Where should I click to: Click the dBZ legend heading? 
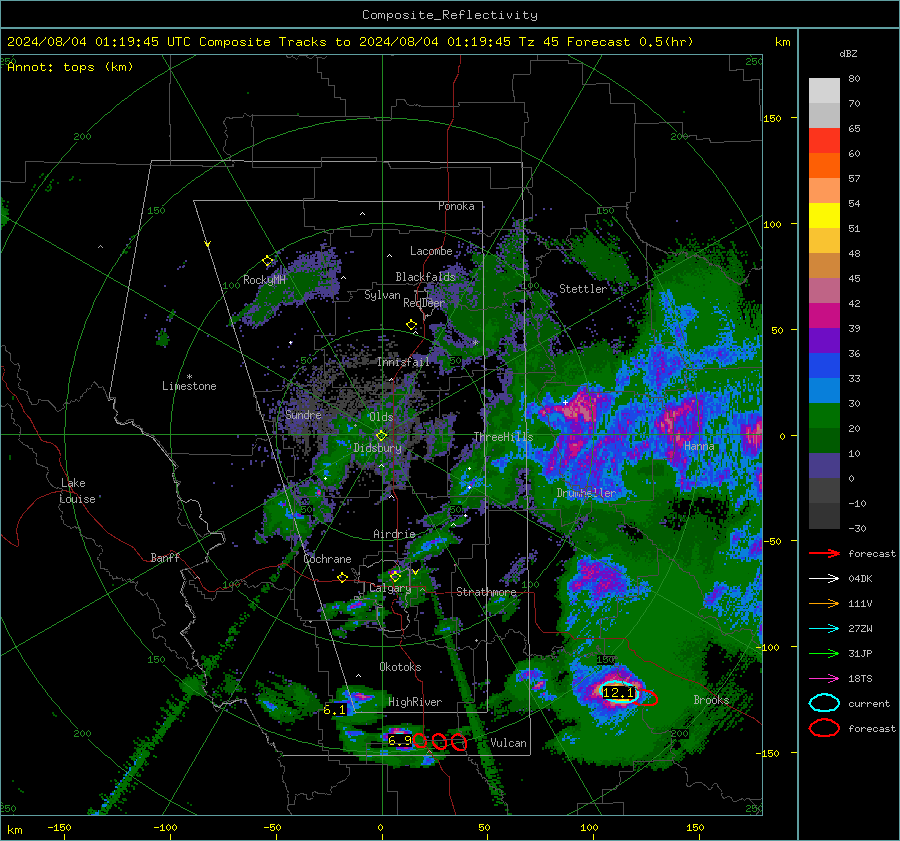click(x=848, y=54)
